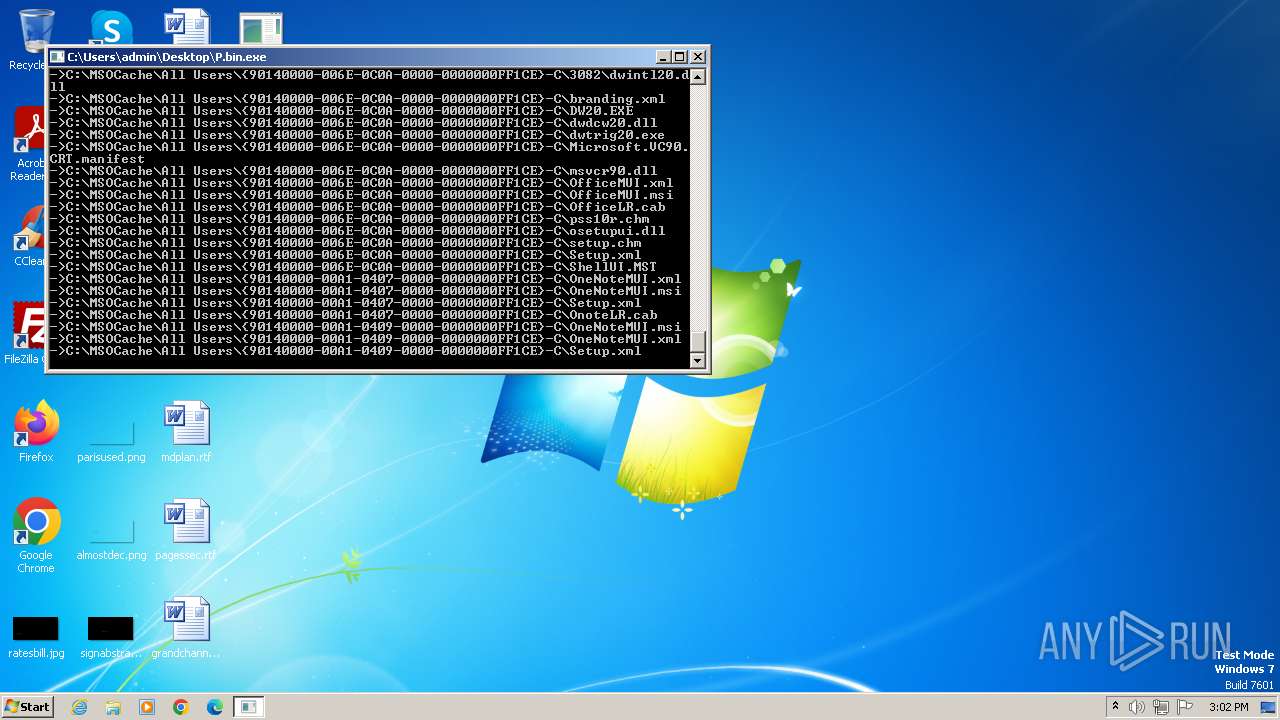
Task: Click console scrollbar down arrow
Action: [x=698, y=361]
